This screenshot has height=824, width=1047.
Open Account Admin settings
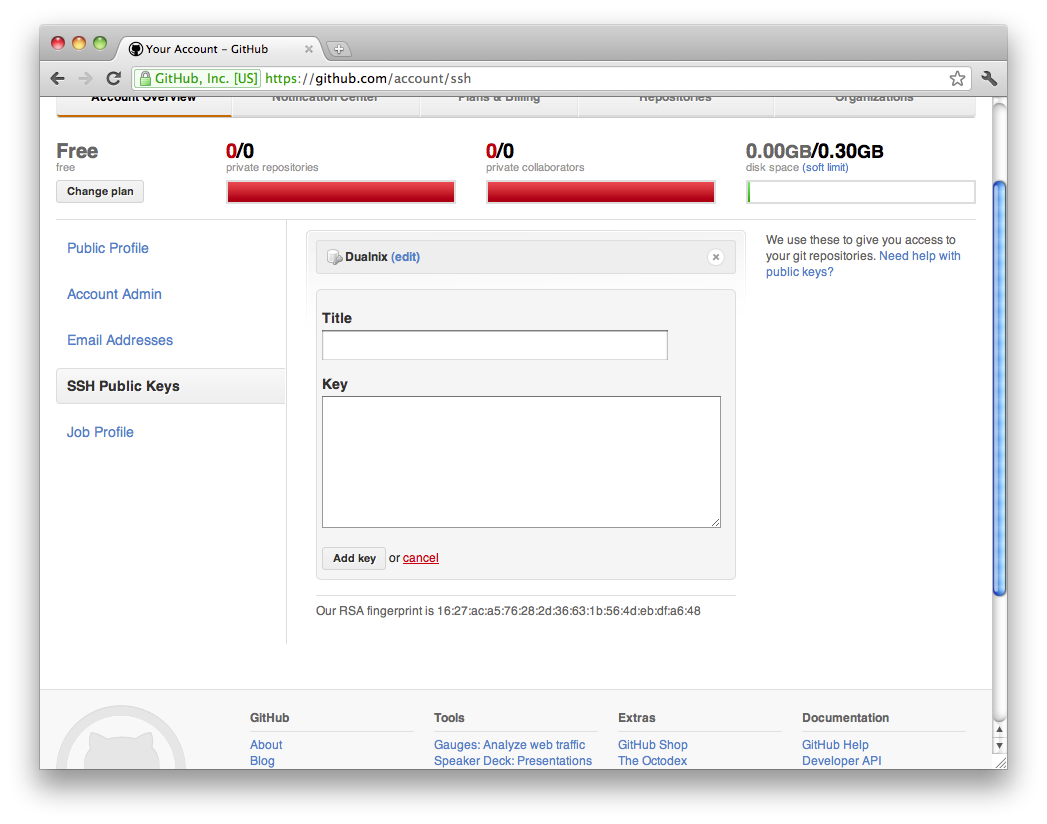(114, 294)
